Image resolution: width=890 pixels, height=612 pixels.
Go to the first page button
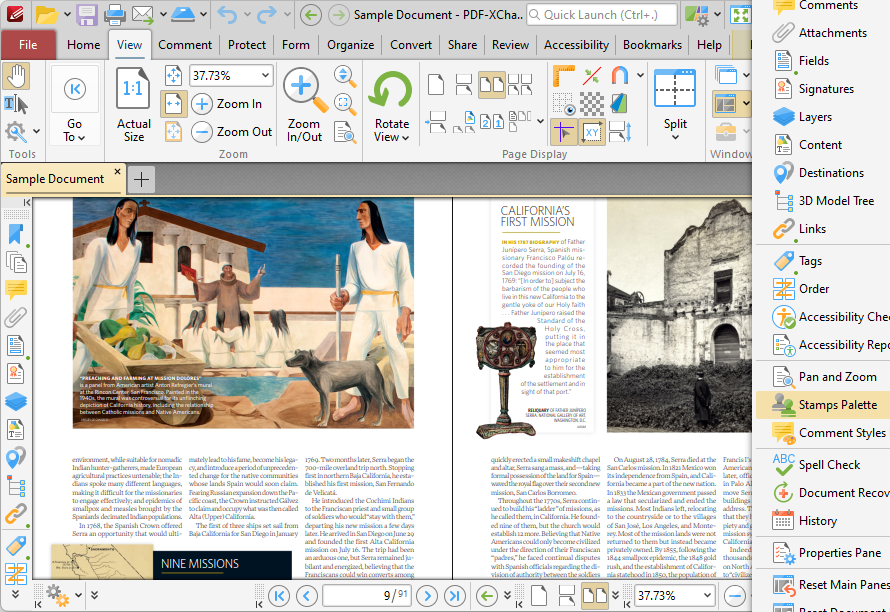pyautogui.click(x=279, y=596)
